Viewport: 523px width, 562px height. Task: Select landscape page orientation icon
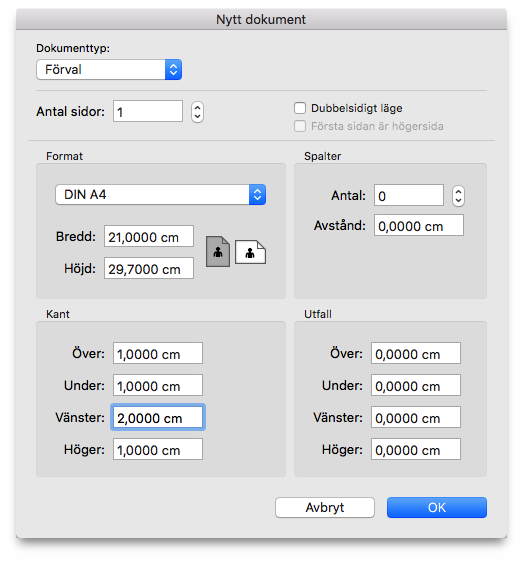[x=250, y=252]
